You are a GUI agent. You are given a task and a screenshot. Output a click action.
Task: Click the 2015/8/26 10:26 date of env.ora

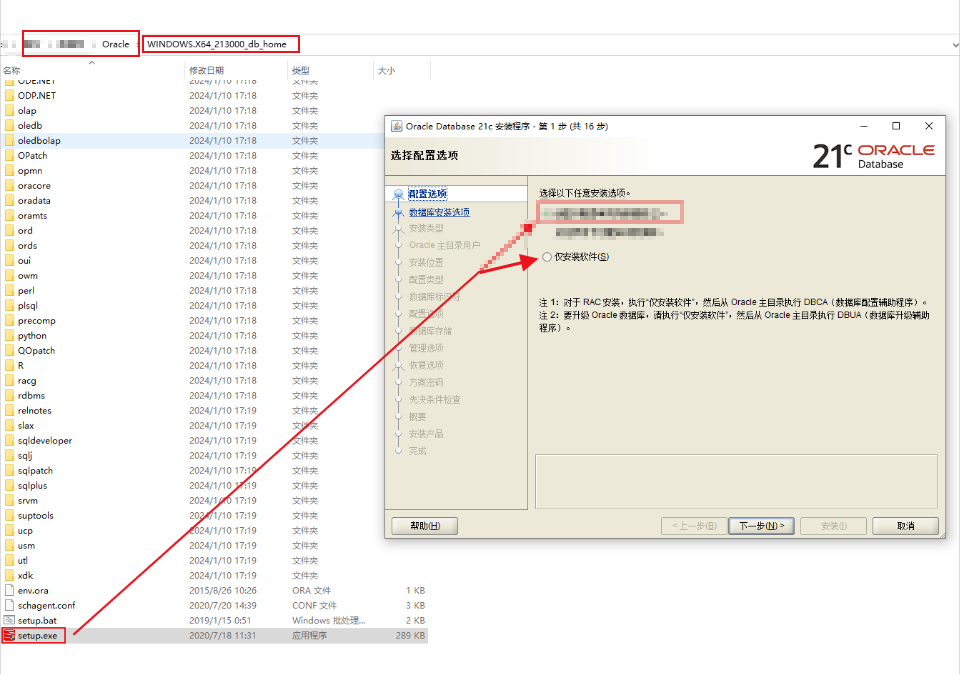click(x=223, y=590)
